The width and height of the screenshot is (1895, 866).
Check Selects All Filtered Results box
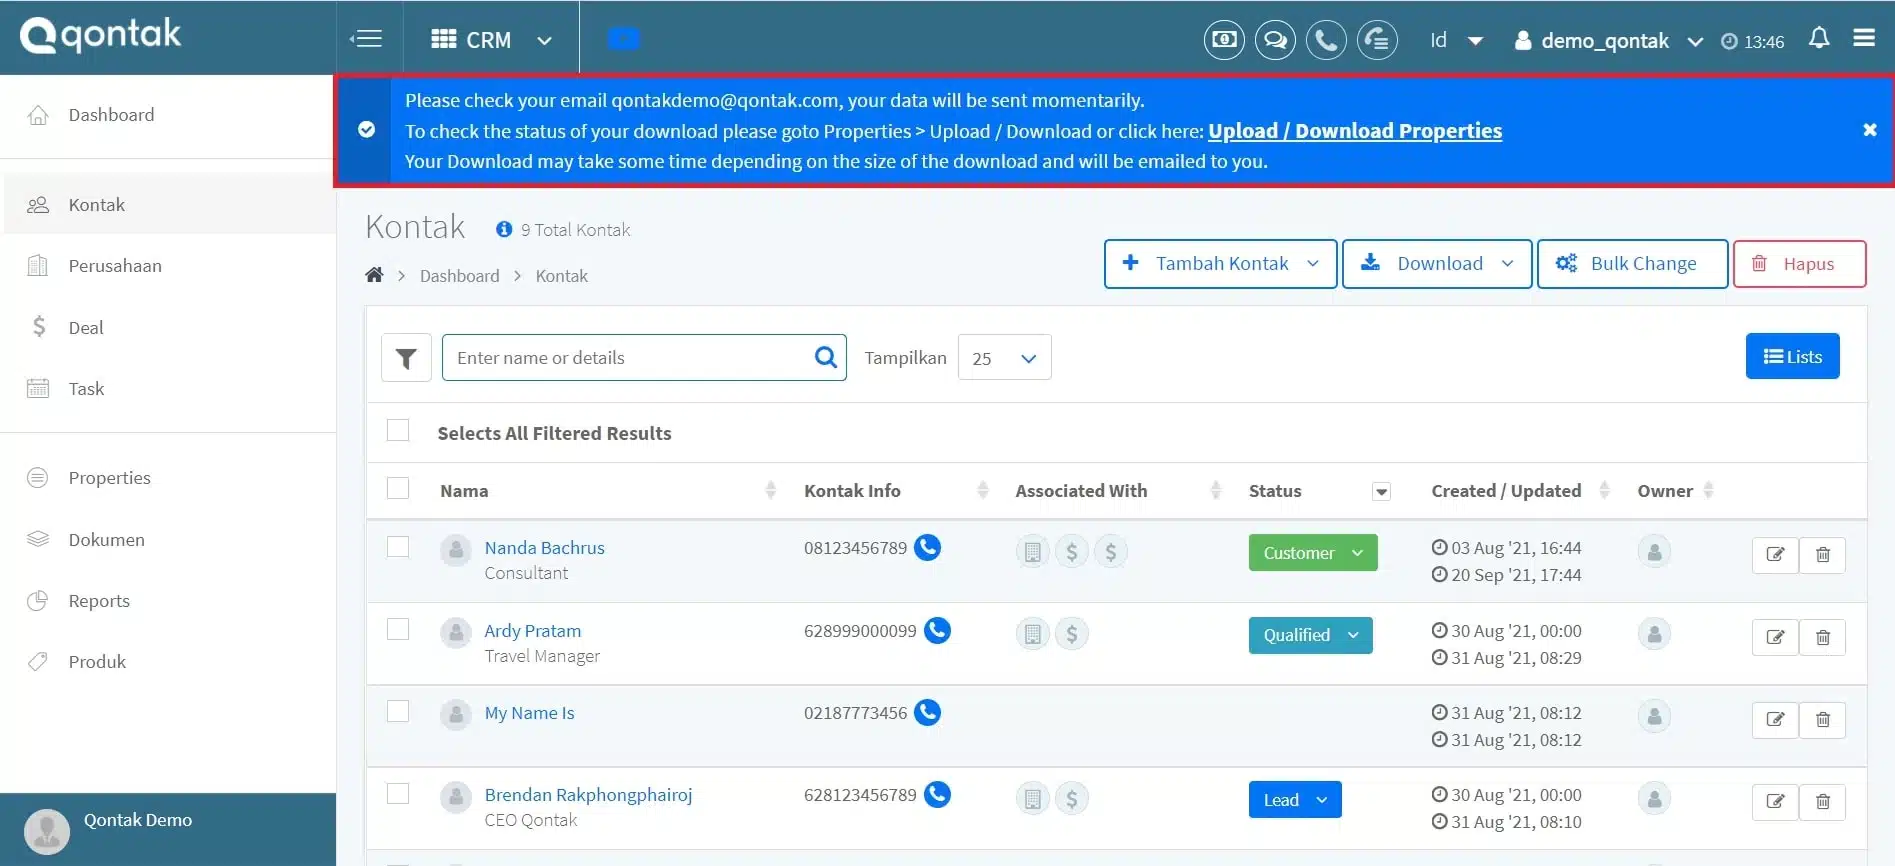398,430
